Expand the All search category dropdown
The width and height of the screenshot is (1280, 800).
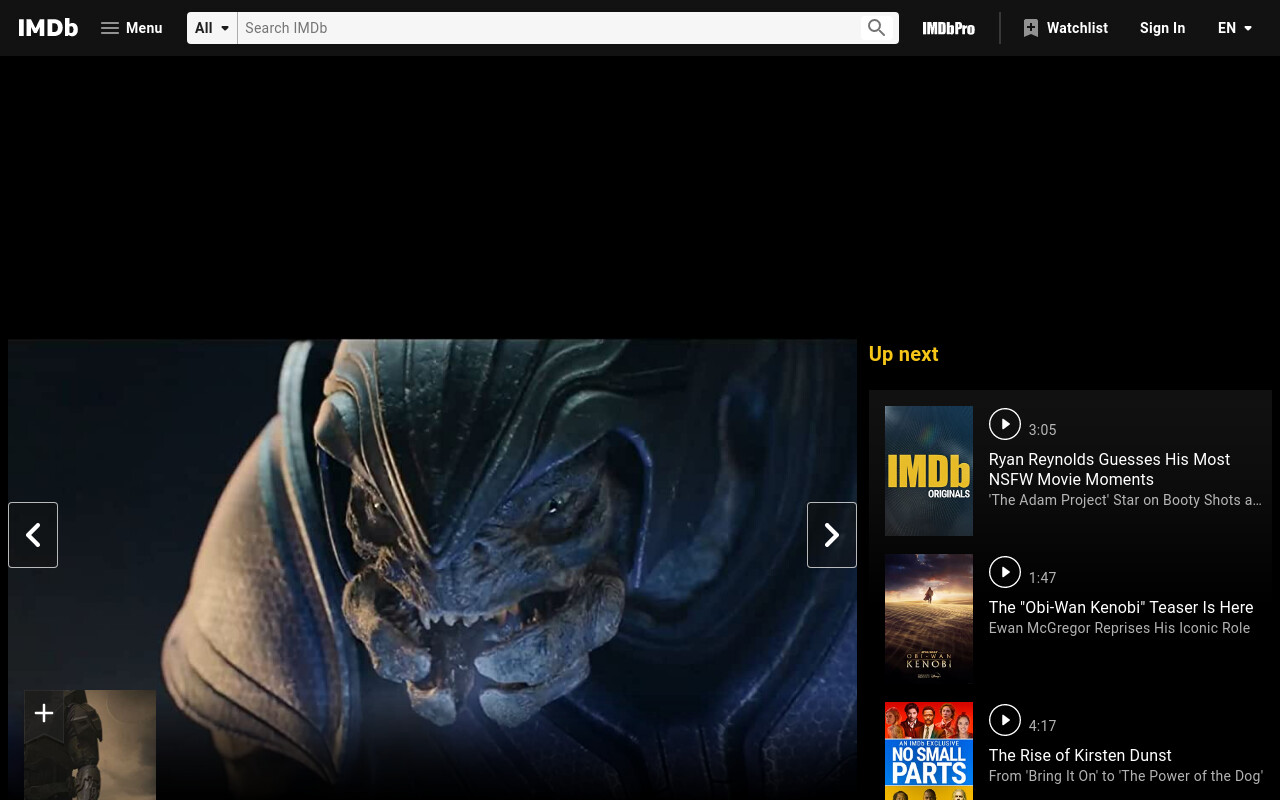212,28
